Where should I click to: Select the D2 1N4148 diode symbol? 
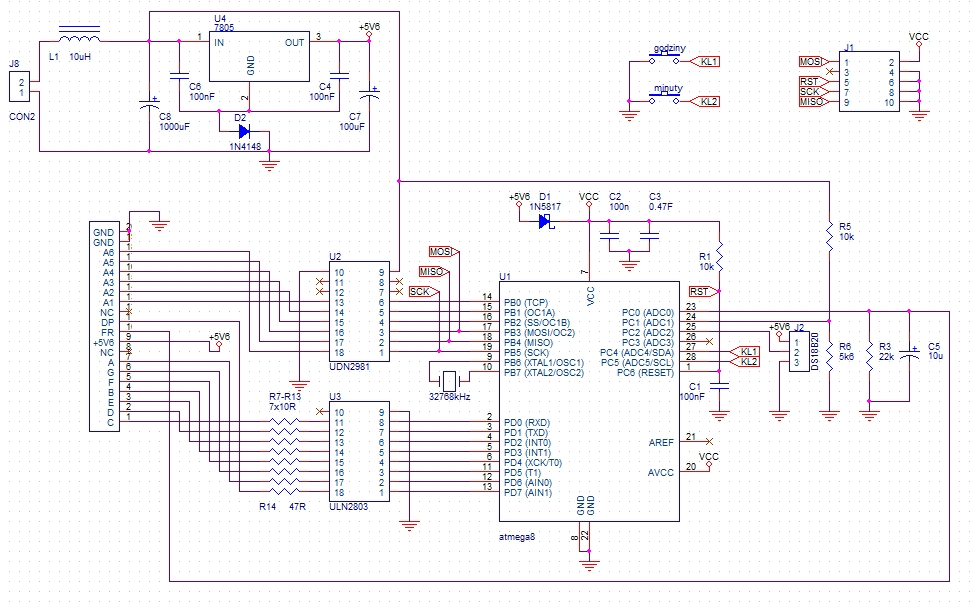244,131
